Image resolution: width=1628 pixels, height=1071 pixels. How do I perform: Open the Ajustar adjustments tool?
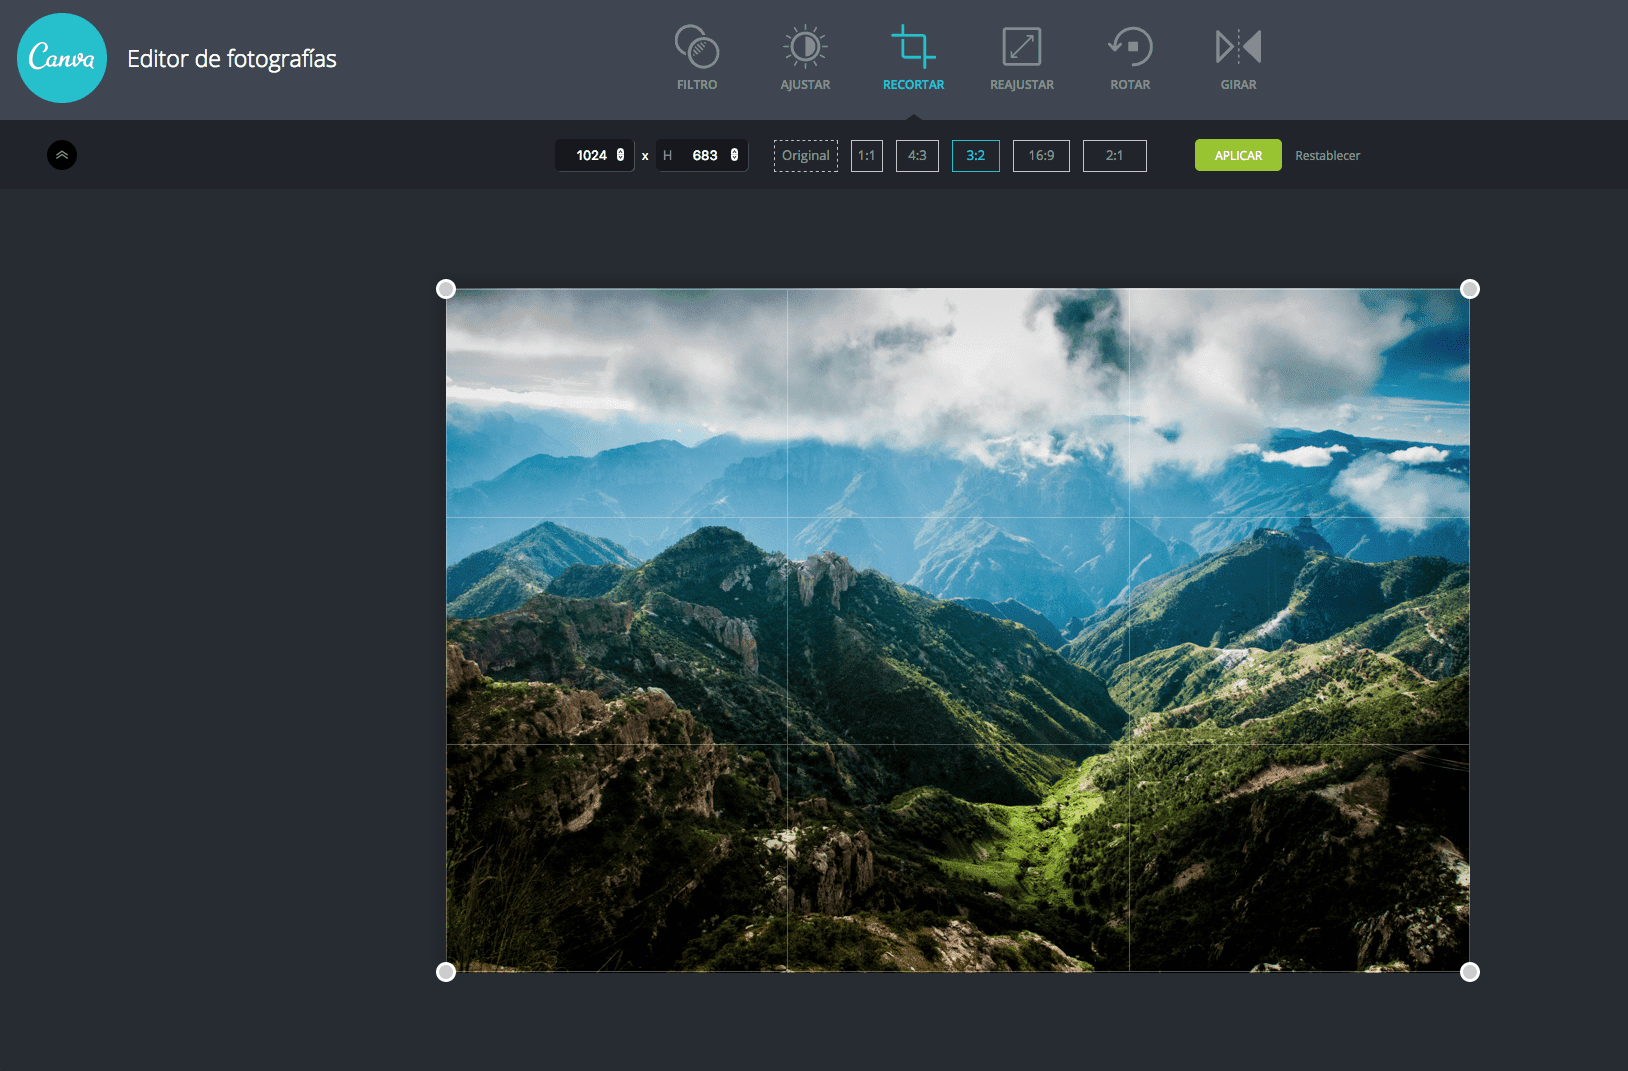coord(805,55)
